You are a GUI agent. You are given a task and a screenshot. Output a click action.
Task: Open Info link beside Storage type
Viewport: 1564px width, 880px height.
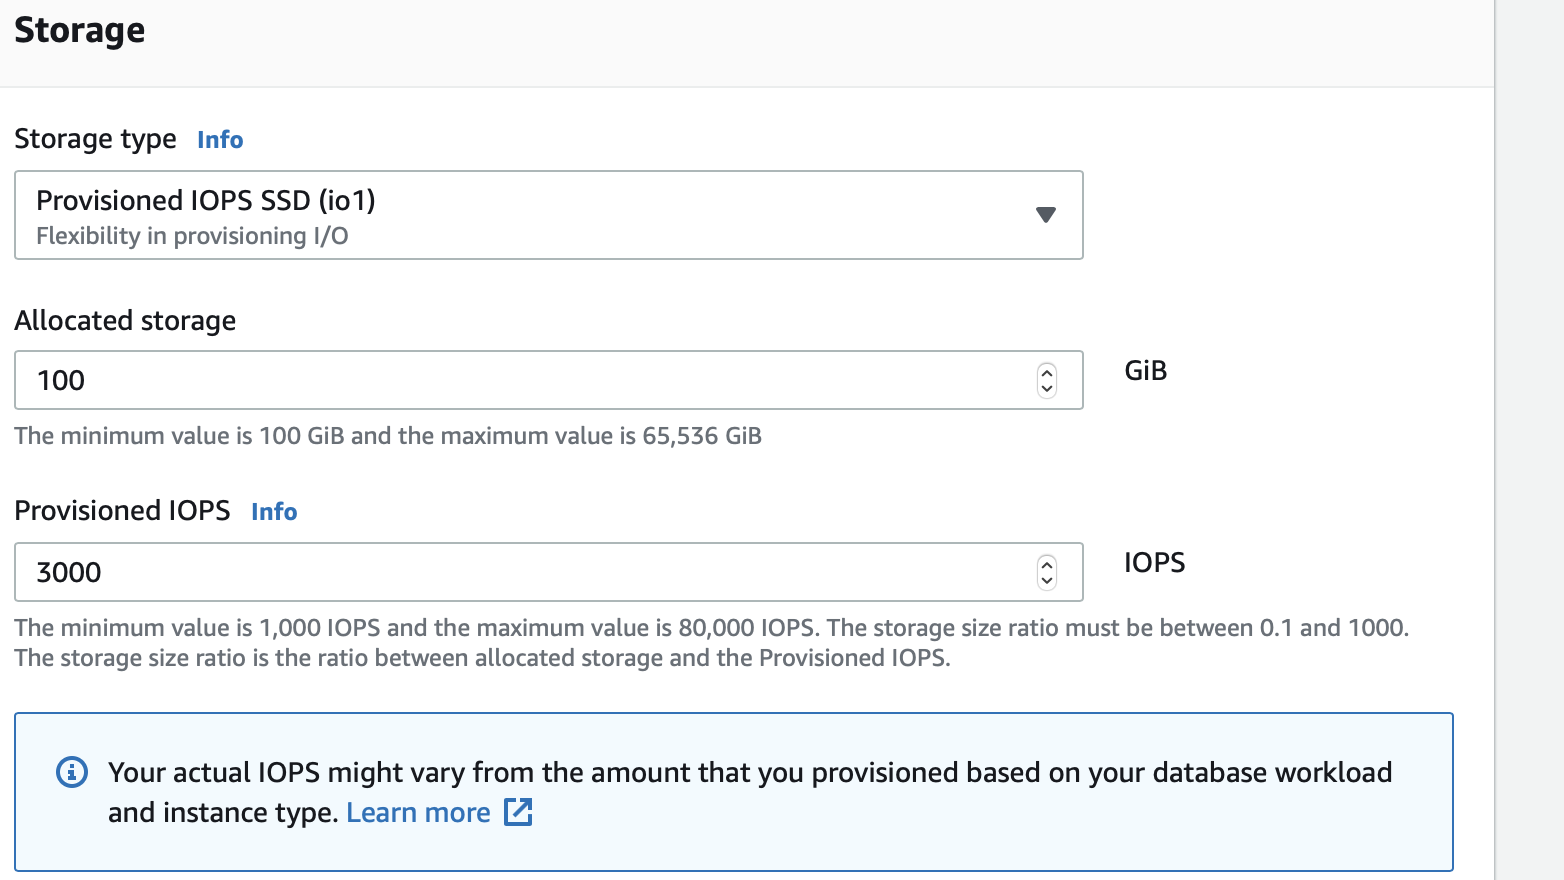click(x=220, y=140)
